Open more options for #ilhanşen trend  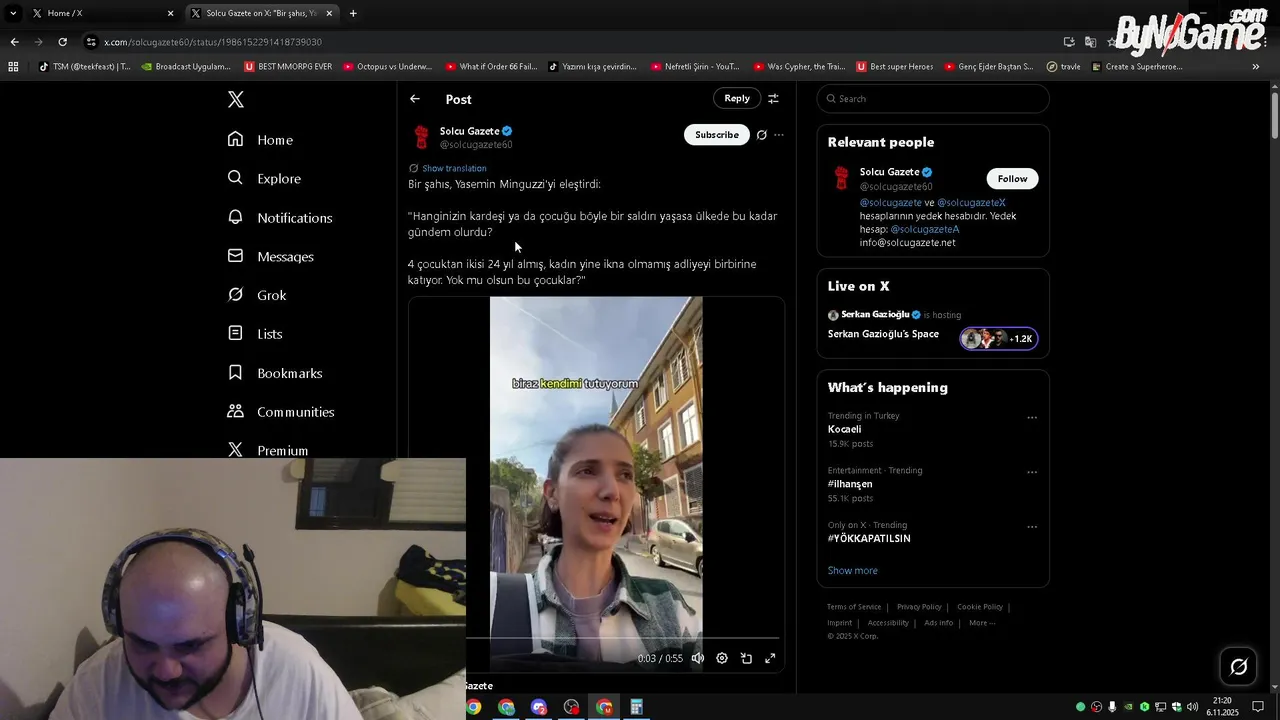click(x=1032, y=472)
